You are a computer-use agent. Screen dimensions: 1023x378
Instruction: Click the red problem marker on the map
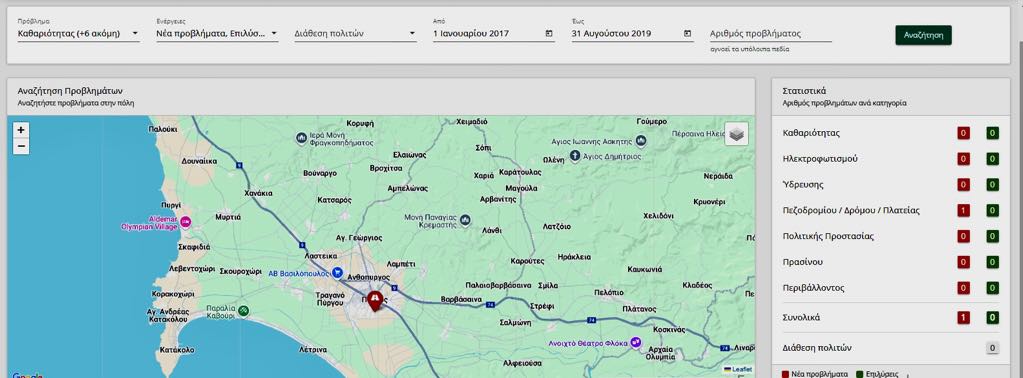[x=375, y=301]
